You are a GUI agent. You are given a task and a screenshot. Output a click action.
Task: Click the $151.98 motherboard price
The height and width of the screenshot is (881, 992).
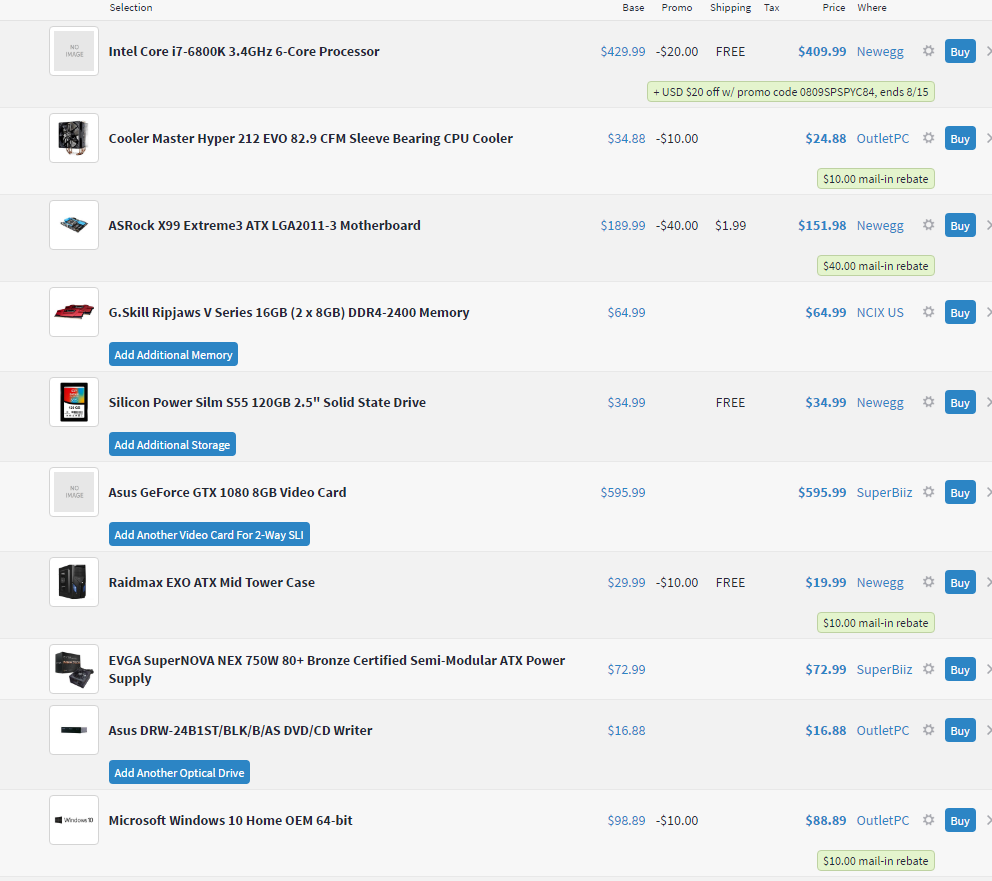click(x=822, y=225)
